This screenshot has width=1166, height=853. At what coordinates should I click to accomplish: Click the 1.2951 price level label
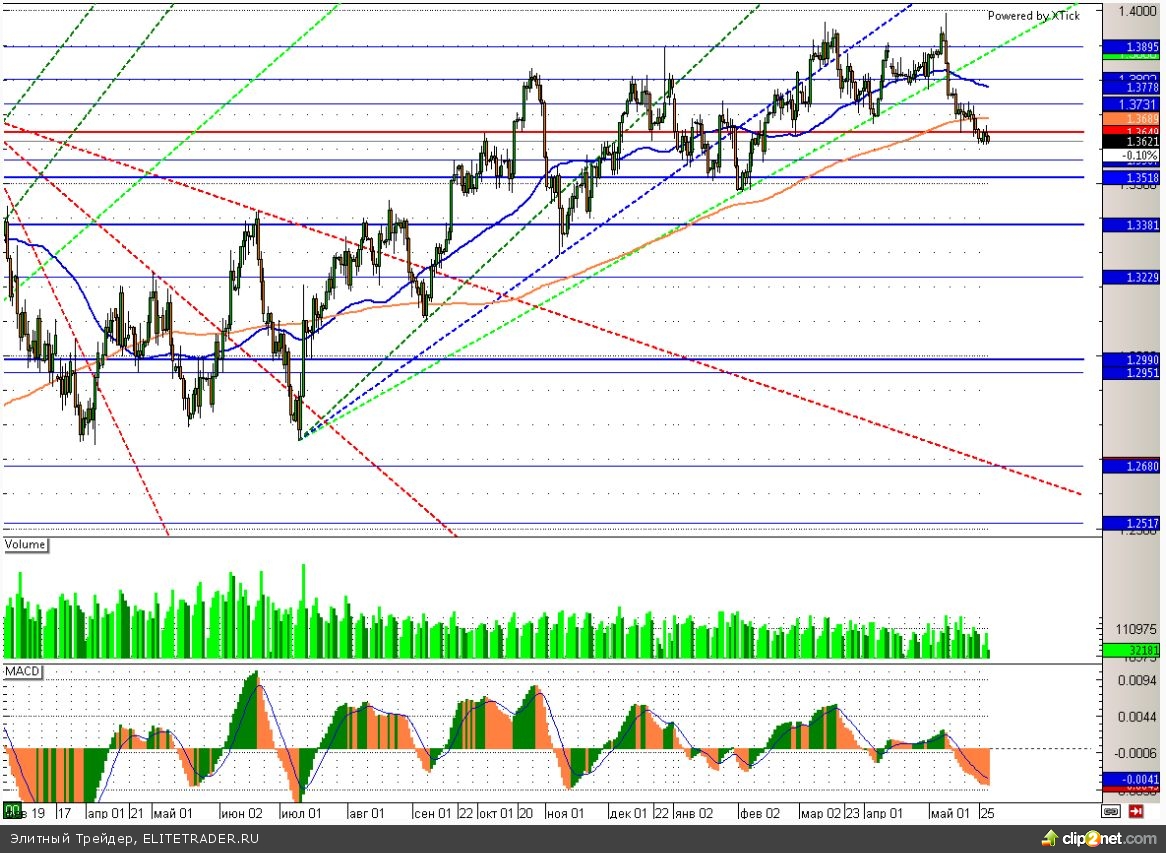point(1131,373)
